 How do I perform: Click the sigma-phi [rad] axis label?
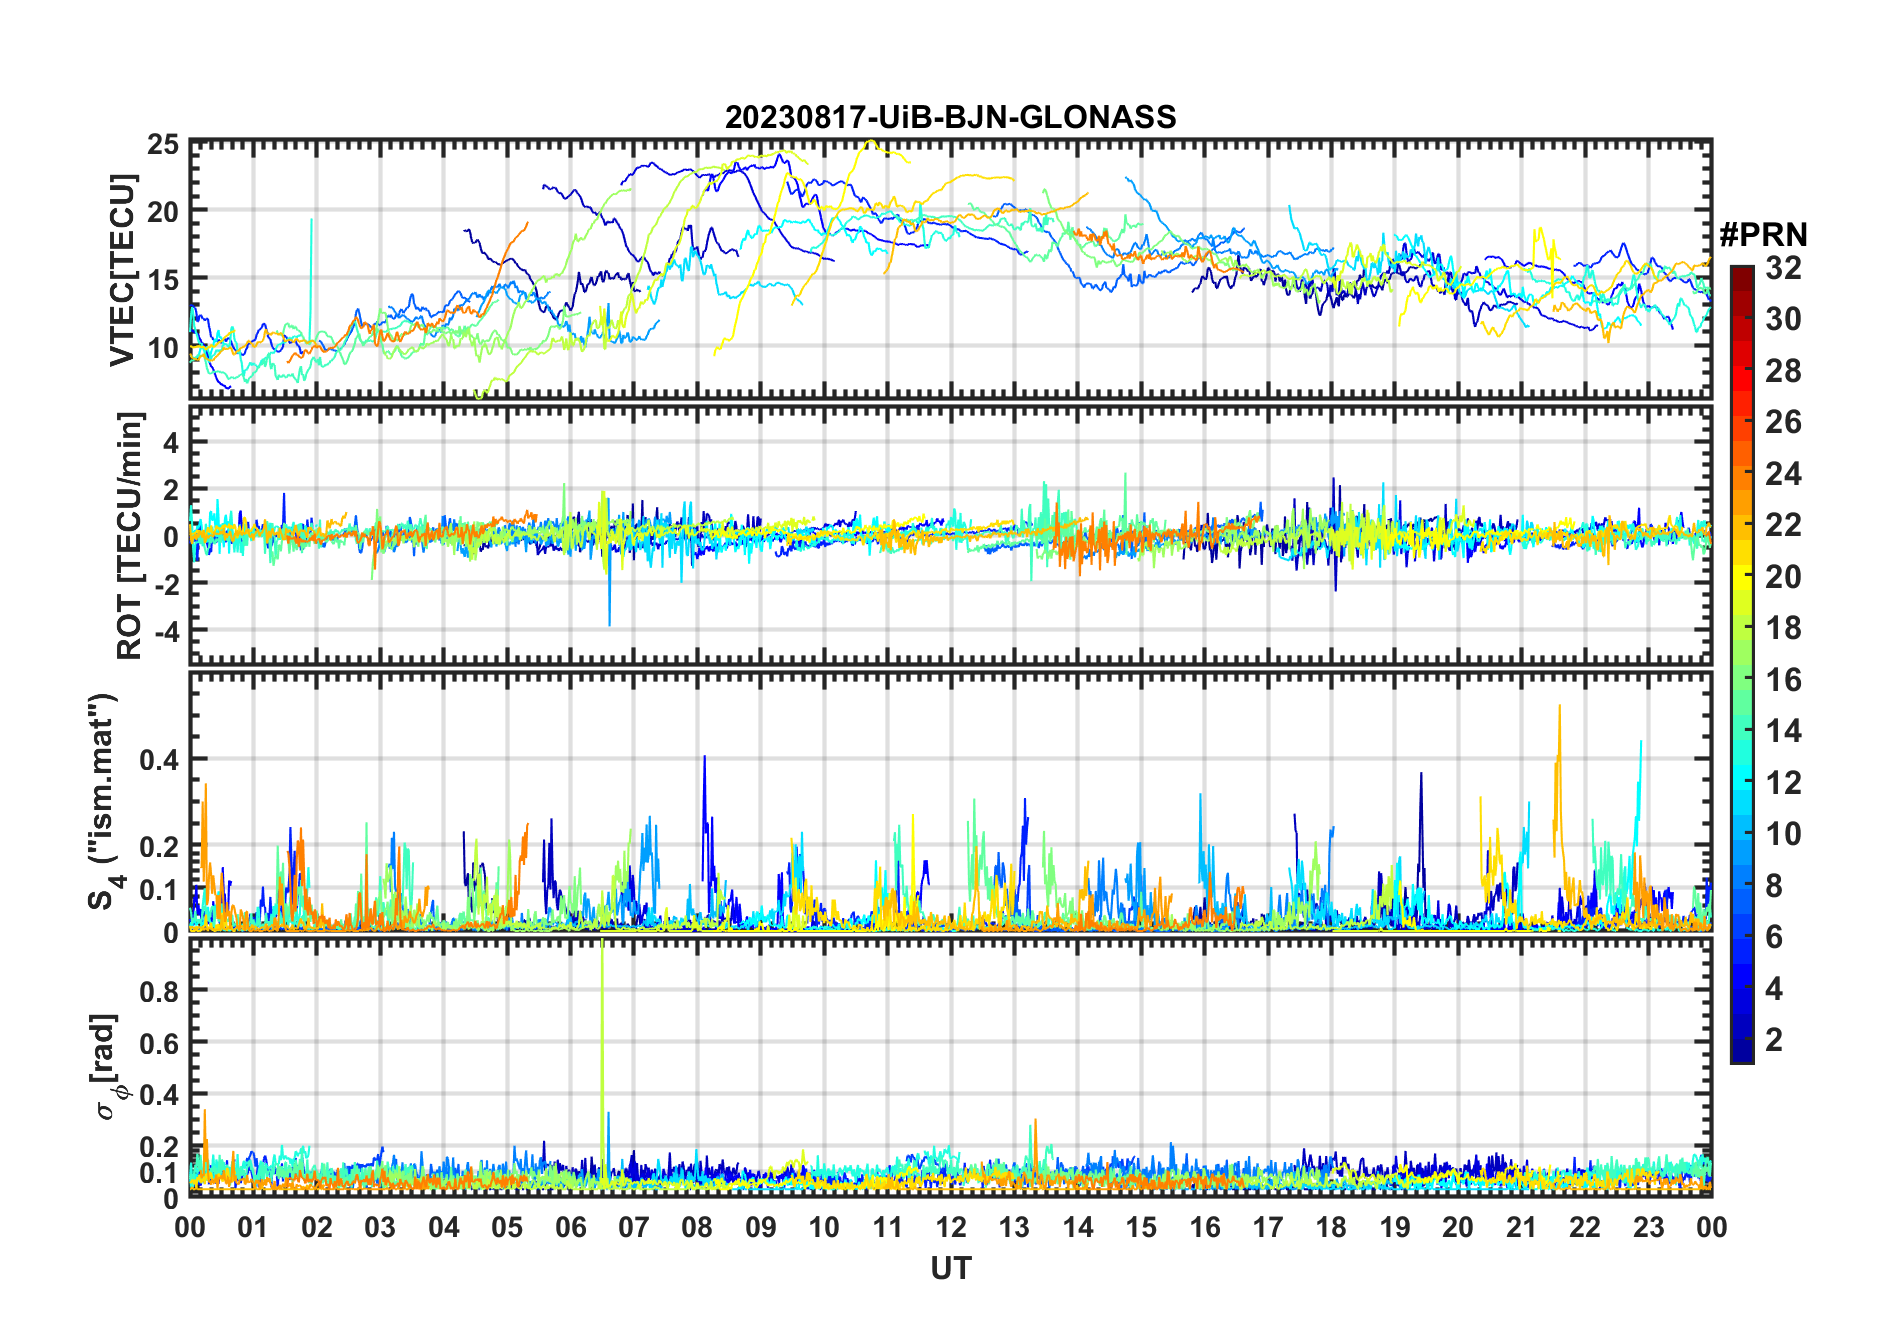click(x=108, y=1067)
